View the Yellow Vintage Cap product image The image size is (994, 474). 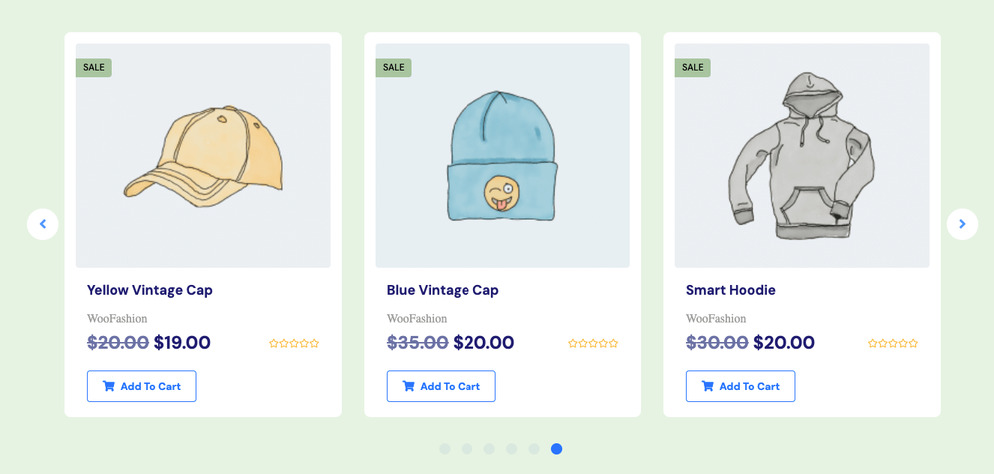point(203,155)
